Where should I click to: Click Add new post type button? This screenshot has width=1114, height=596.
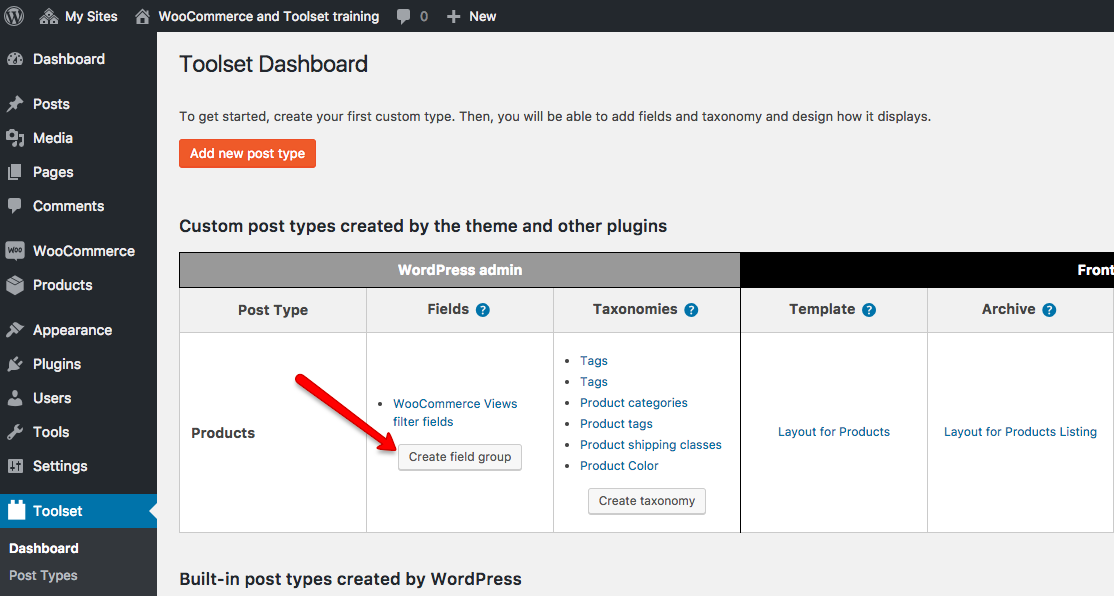pos(247,153)
